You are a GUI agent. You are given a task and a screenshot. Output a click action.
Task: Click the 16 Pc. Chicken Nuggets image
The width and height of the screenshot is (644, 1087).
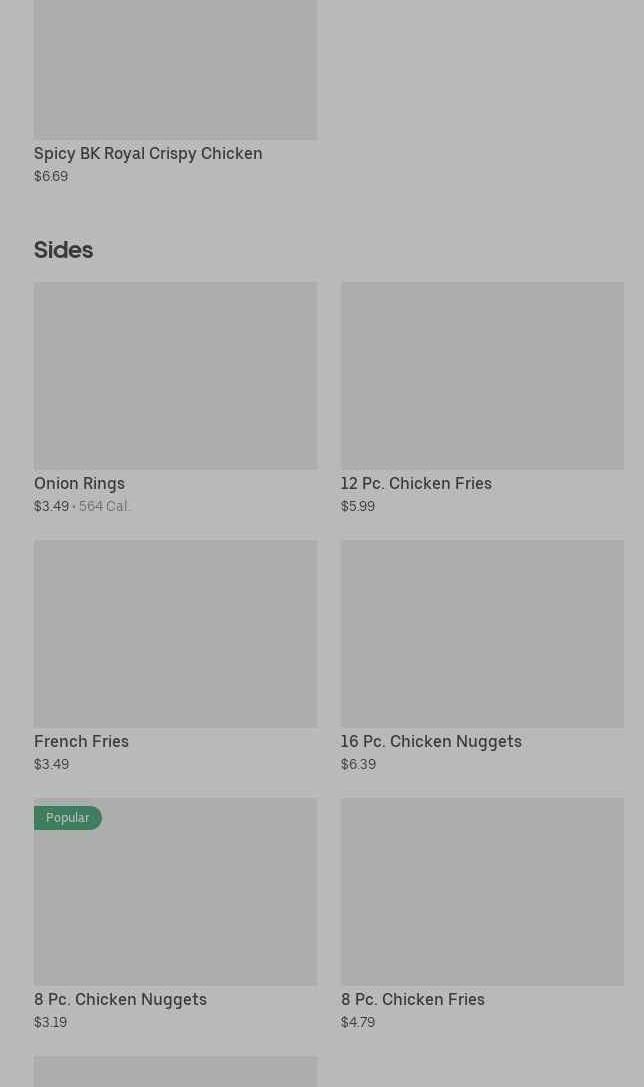point(482,634)
